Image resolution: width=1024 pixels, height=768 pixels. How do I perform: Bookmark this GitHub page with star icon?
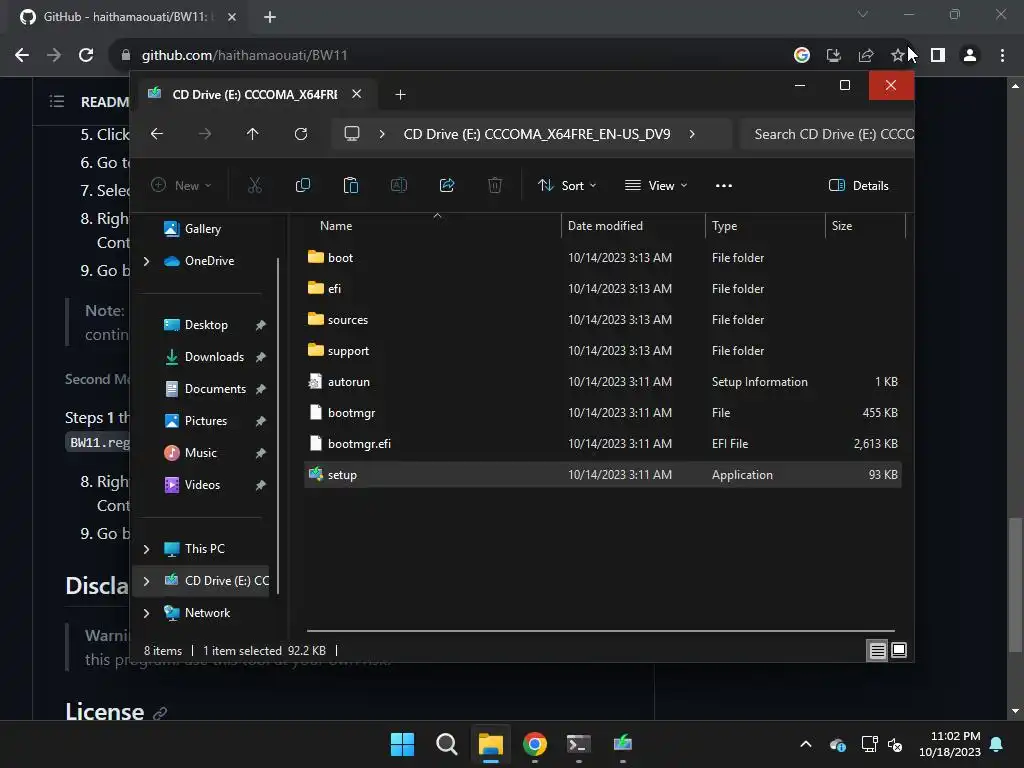[898, 56]
